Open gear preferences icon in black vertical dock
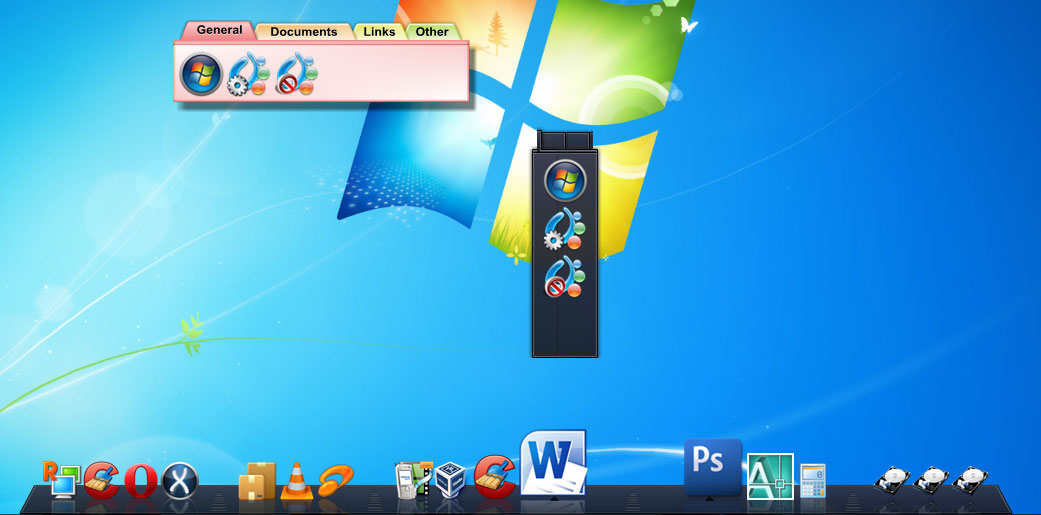The image size is (1041, 515). coord(564,228)
